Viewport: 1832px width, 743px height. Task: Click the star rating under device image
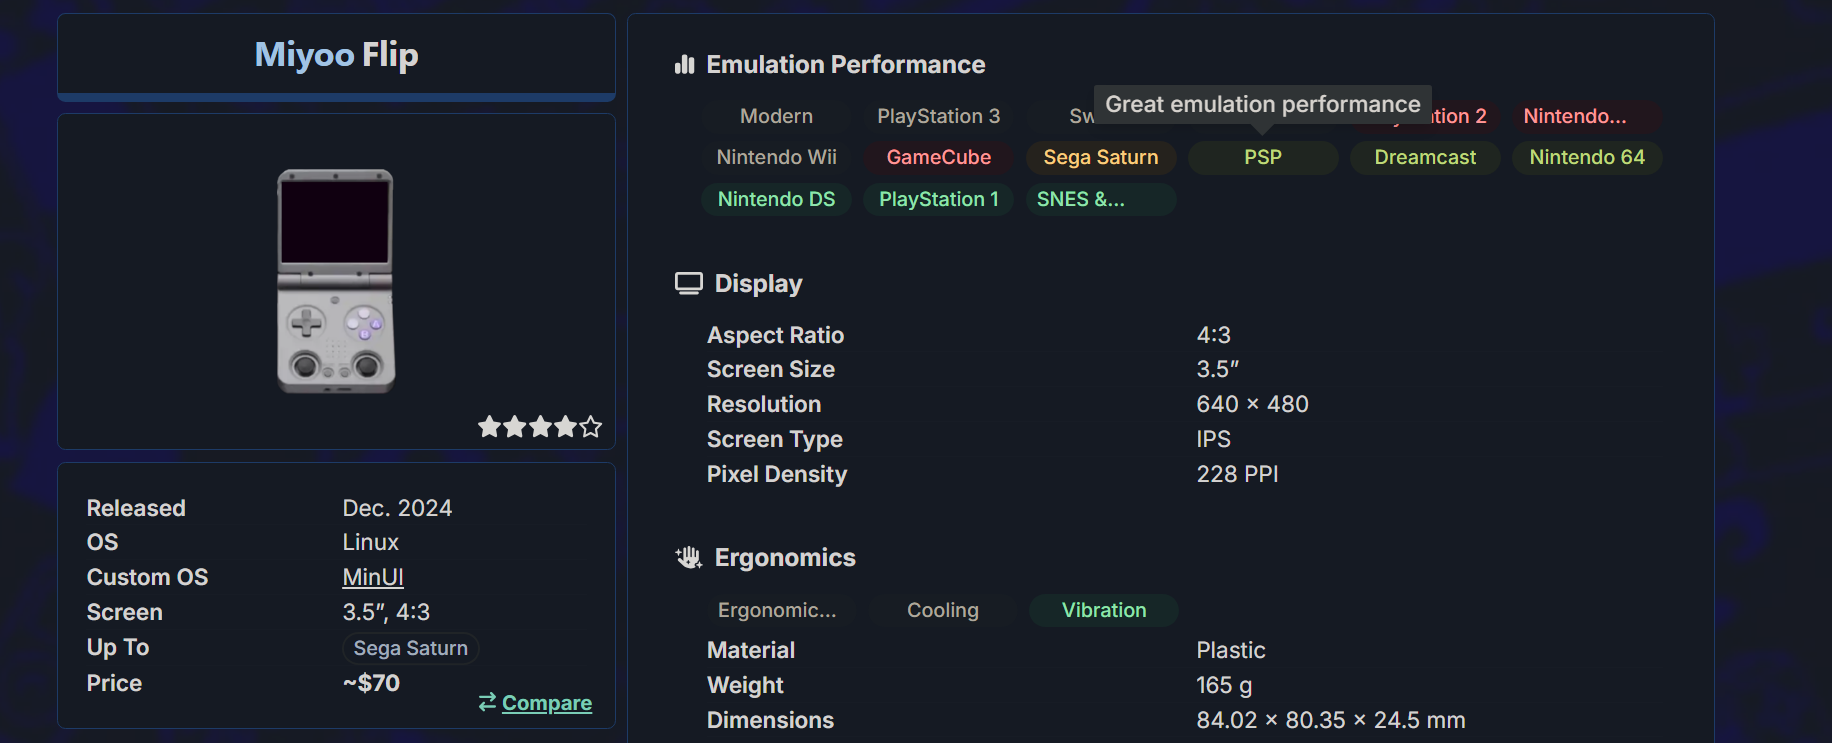[x=540, y=427]
